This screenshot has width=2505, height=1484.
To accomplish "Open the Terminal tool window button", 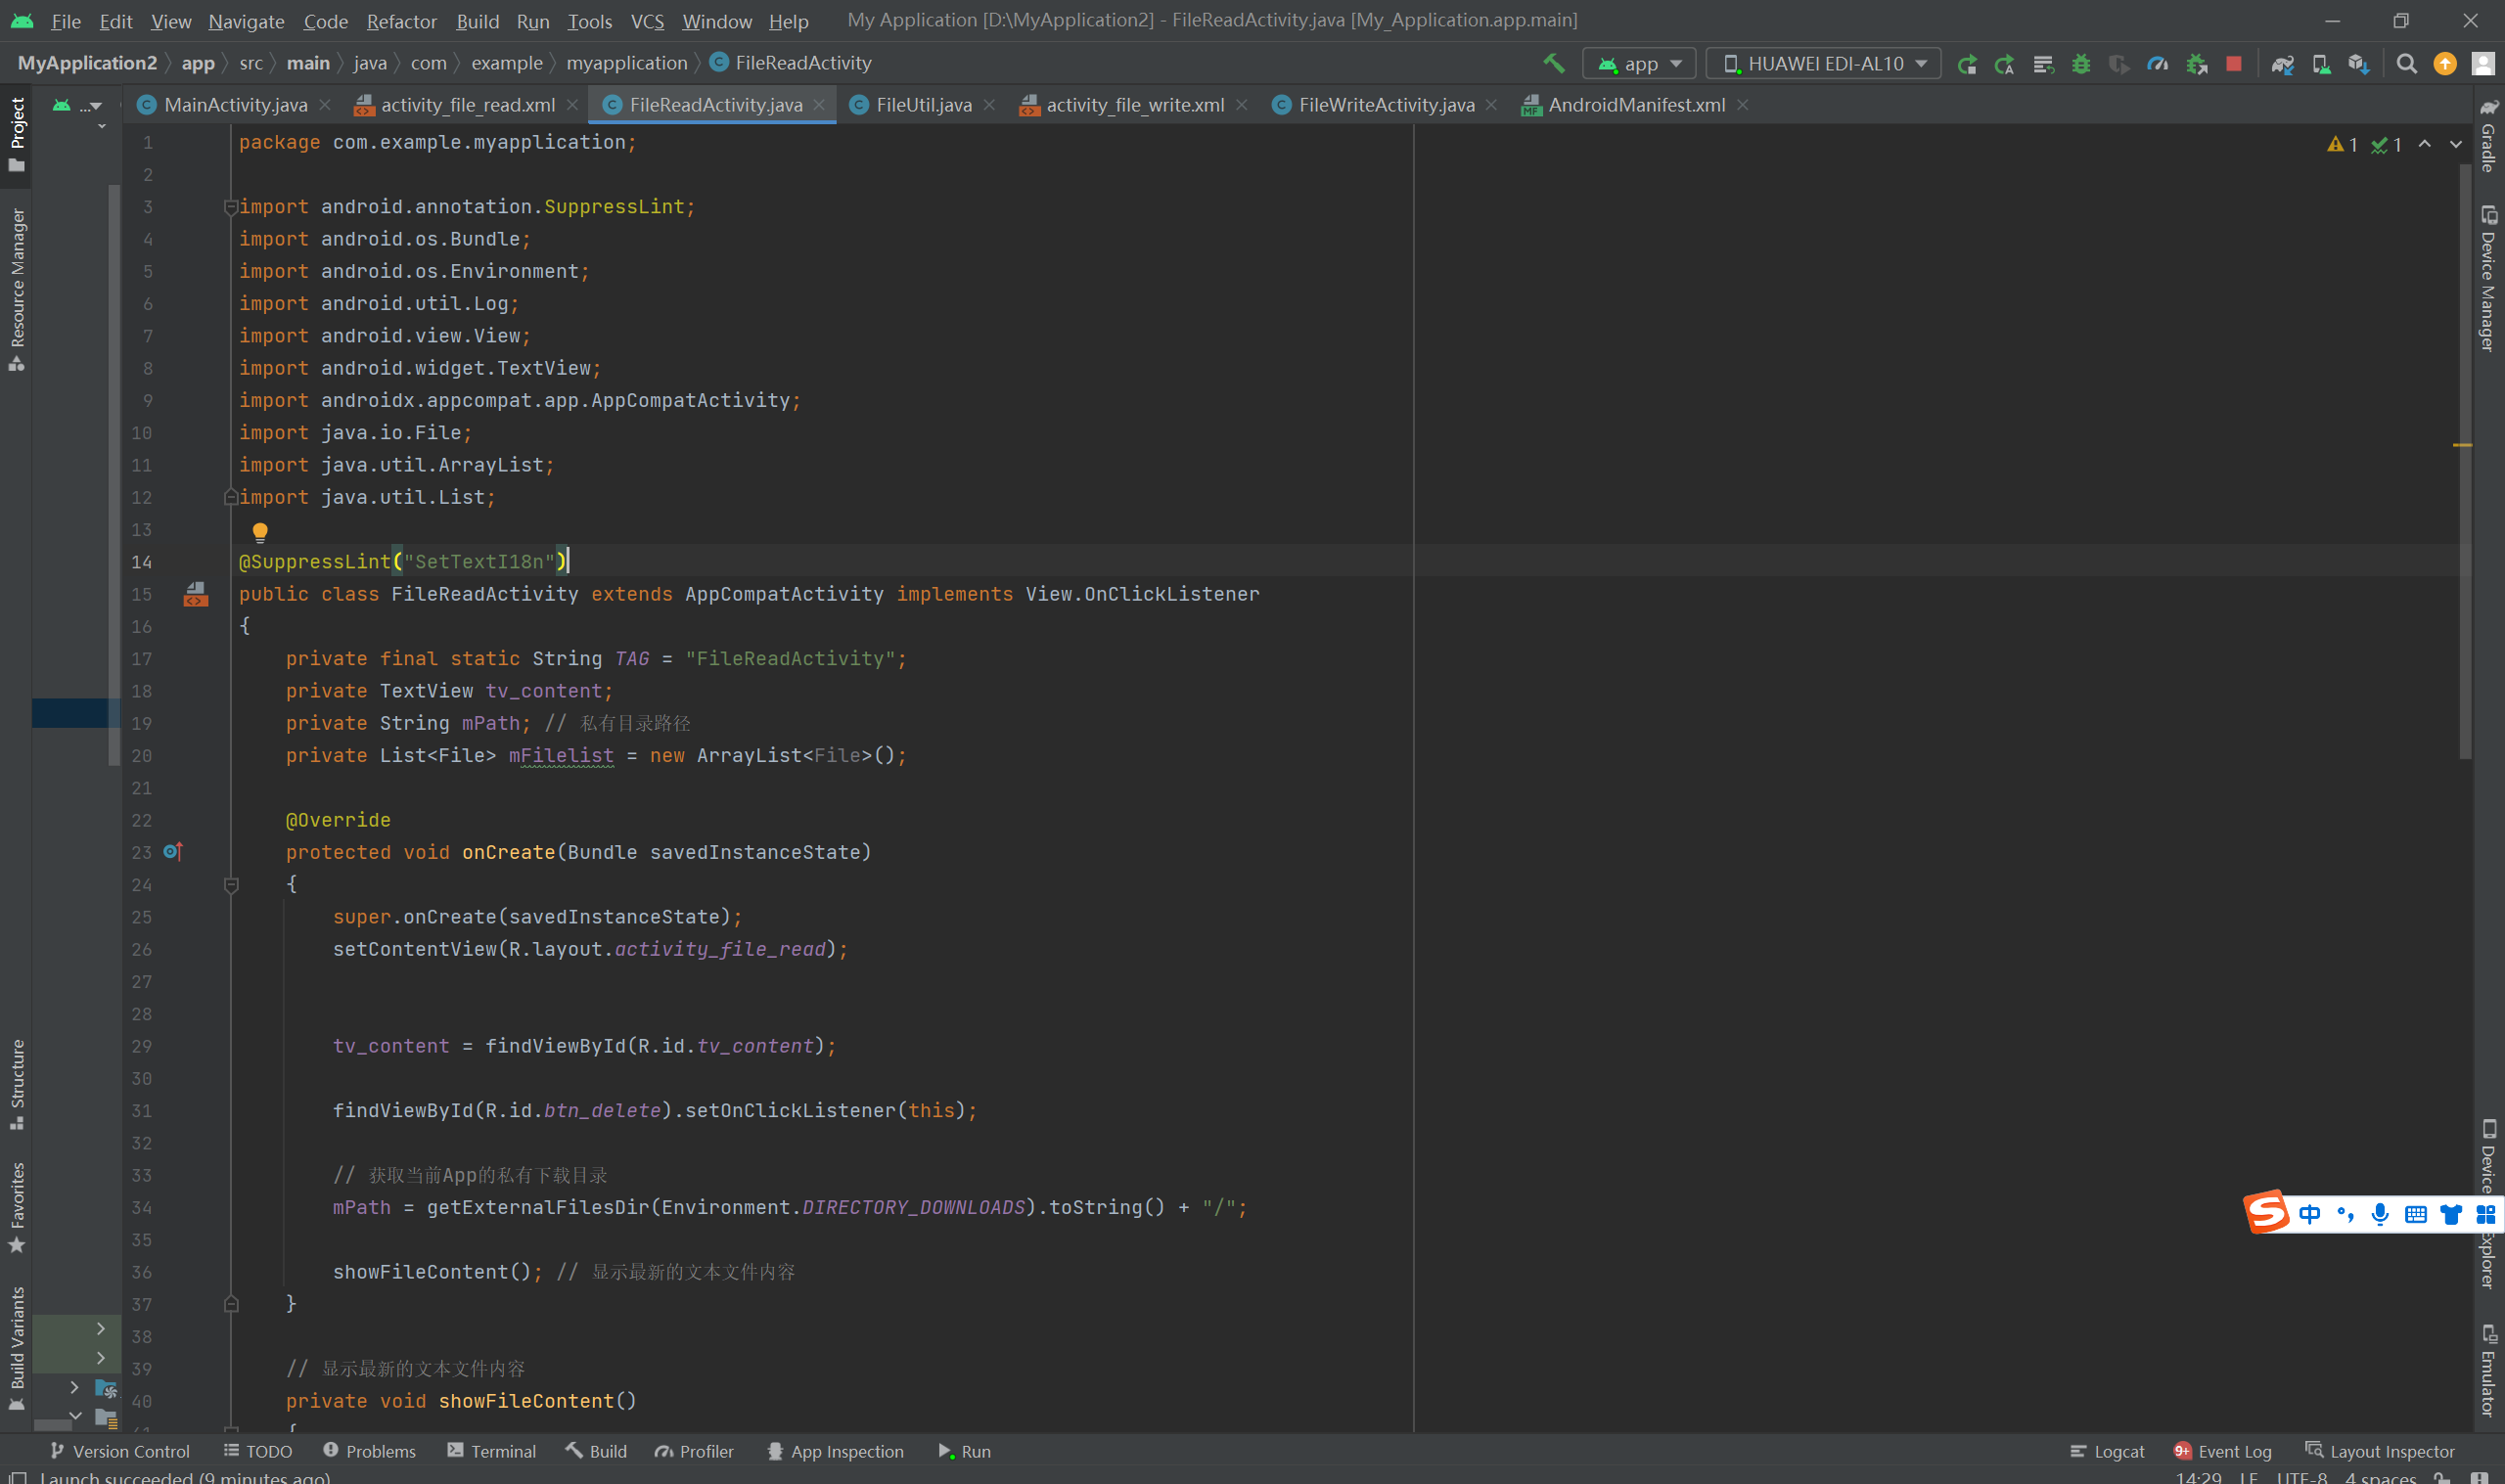I will coord(492,1451).
